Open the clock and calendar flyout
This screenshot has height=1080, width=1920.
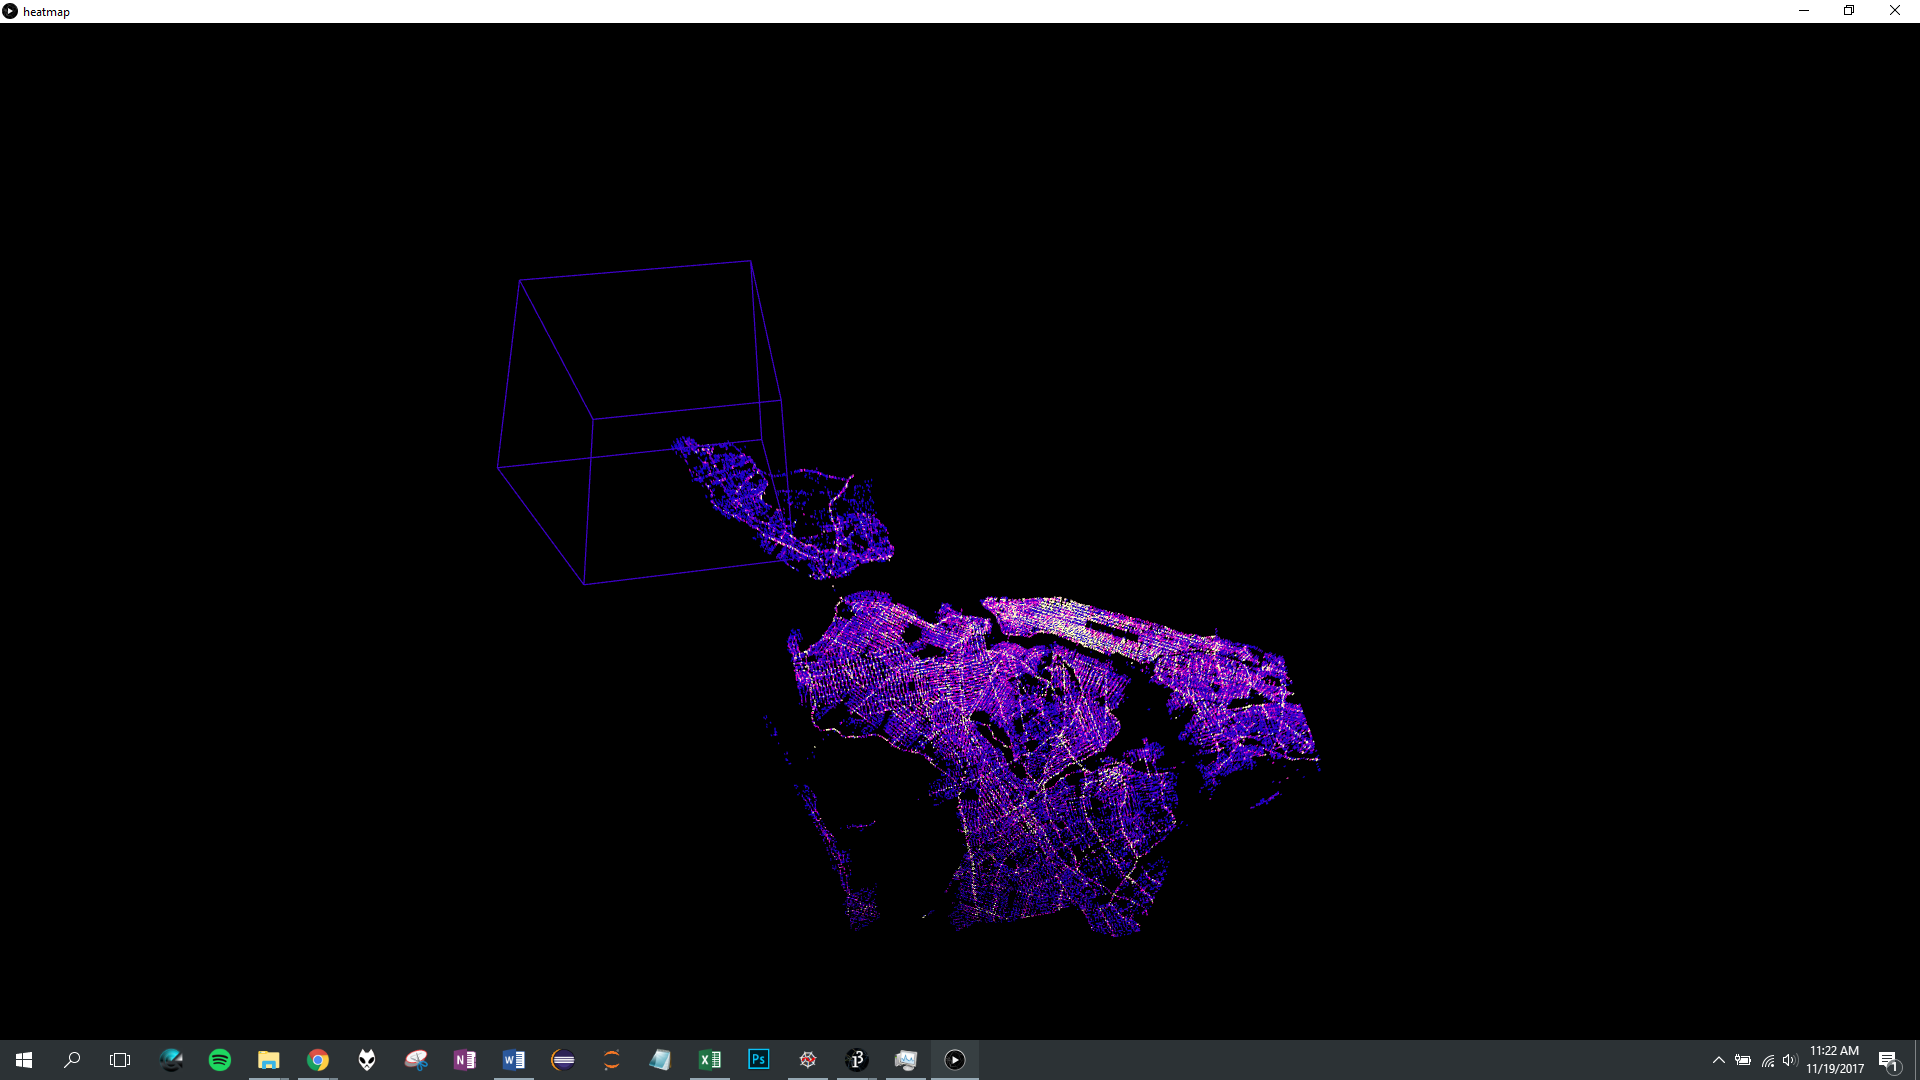point(1835,1060)
